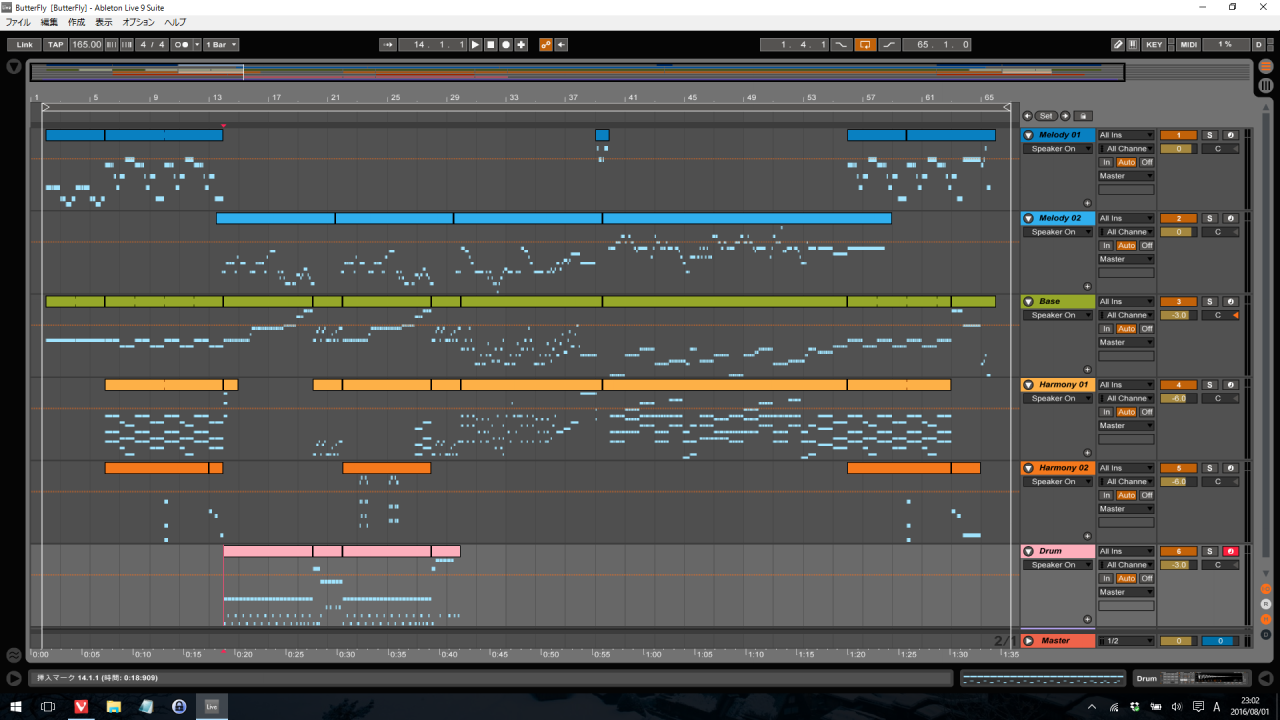The height and width of the screenshot is (720, 1280).
Task: Click the tempo field 165.00
Action: tap(86, 45)
